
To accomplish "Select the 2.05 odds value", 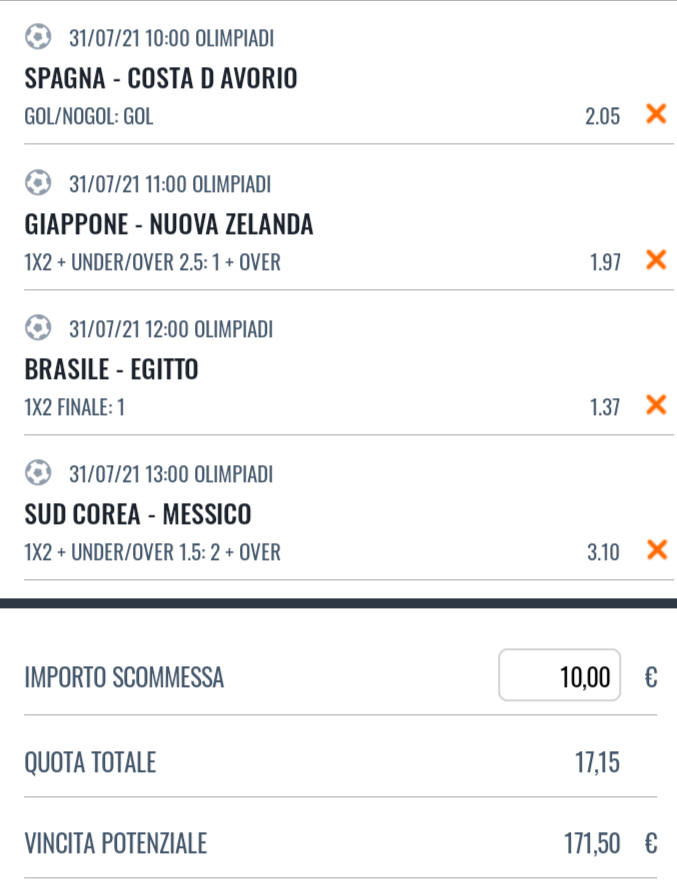I will pyautogui.click(x=602, y=116).
